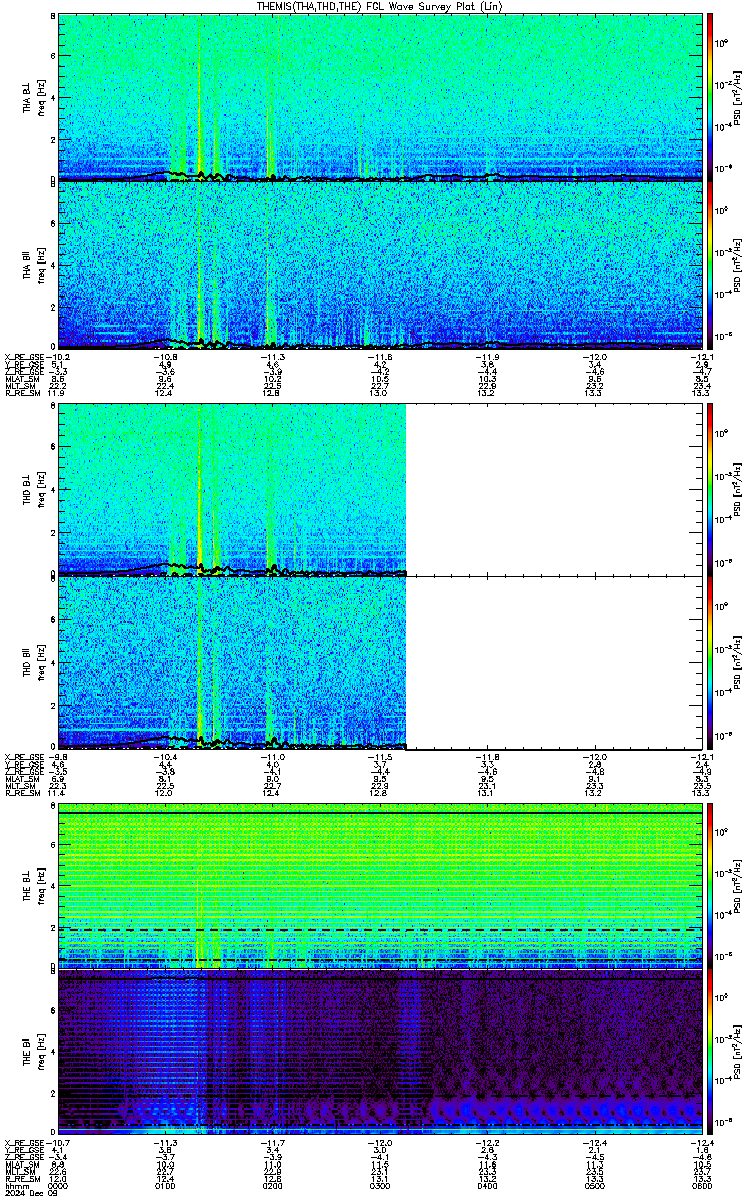Select the THD B-parallel spectrogram data area

pos(232,662)
